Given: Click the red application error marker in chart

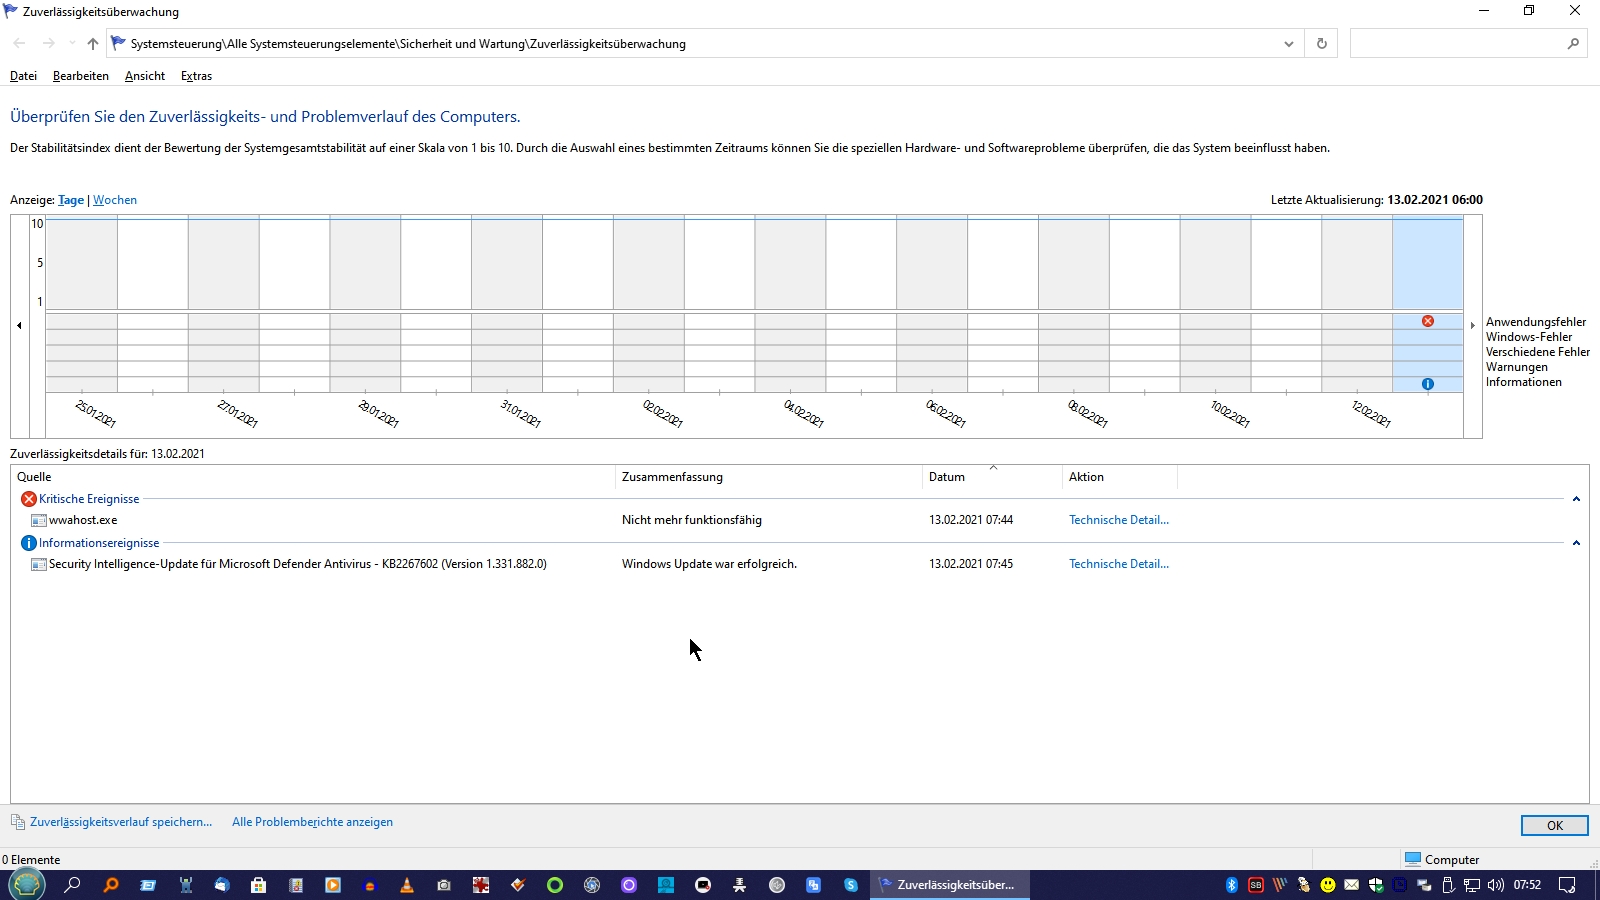Looking at the screenshot, I should tap(1428, 321).
